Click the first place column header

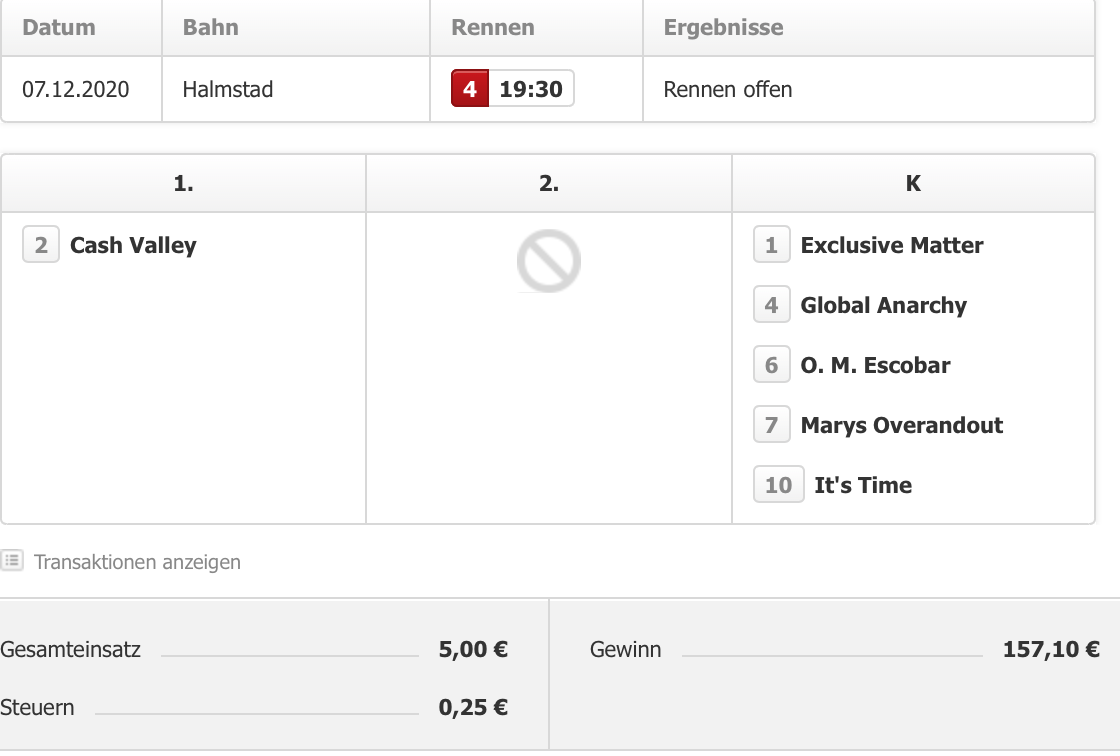pyautogui.click(x=184, y=184)
